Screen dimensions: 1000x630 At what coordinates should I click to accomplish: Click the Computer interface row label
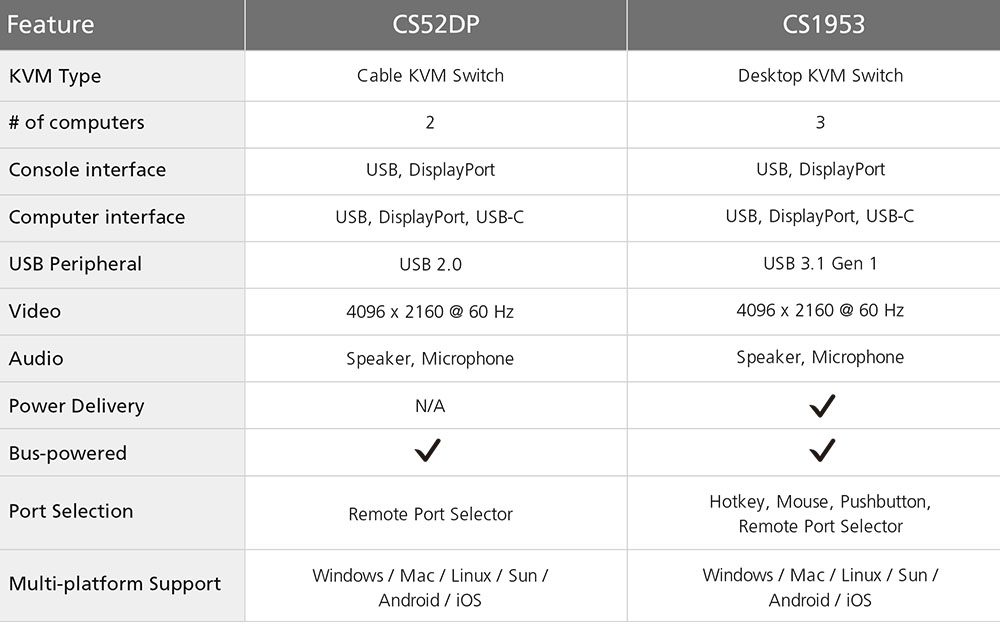(97, 217)
